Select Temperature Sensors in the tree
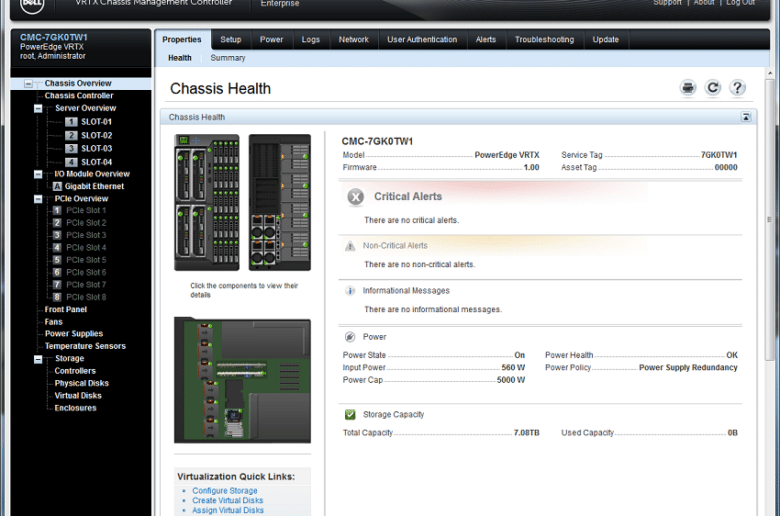 85,346
